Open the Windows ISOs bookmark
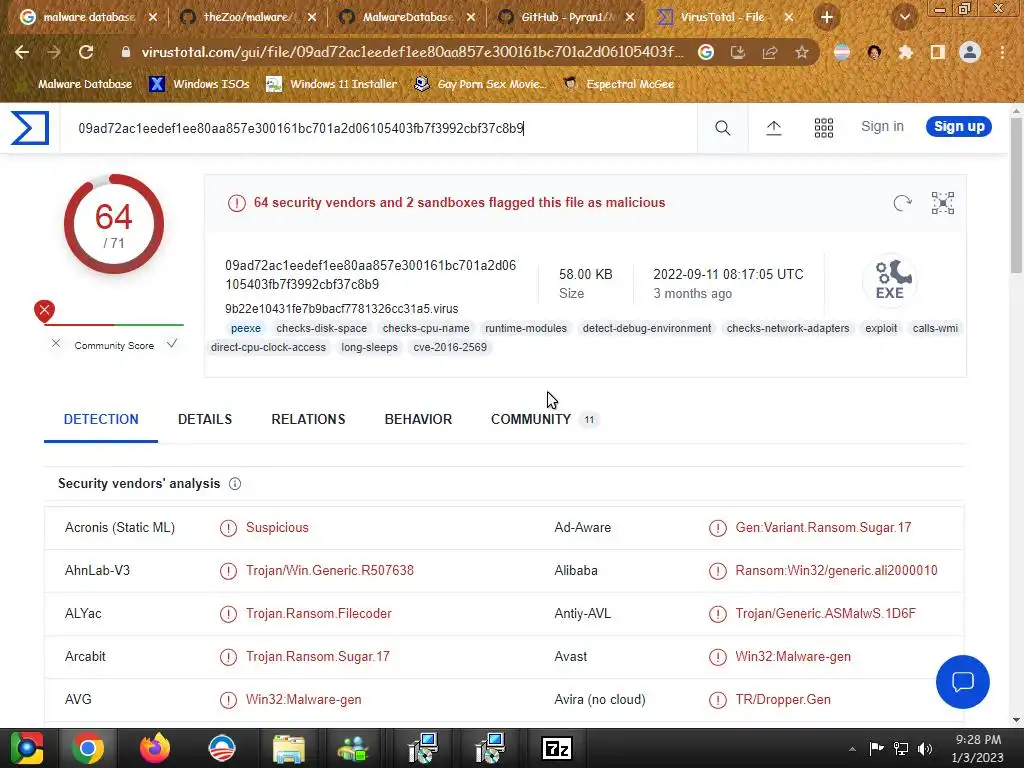 click(x=199, y=84)
